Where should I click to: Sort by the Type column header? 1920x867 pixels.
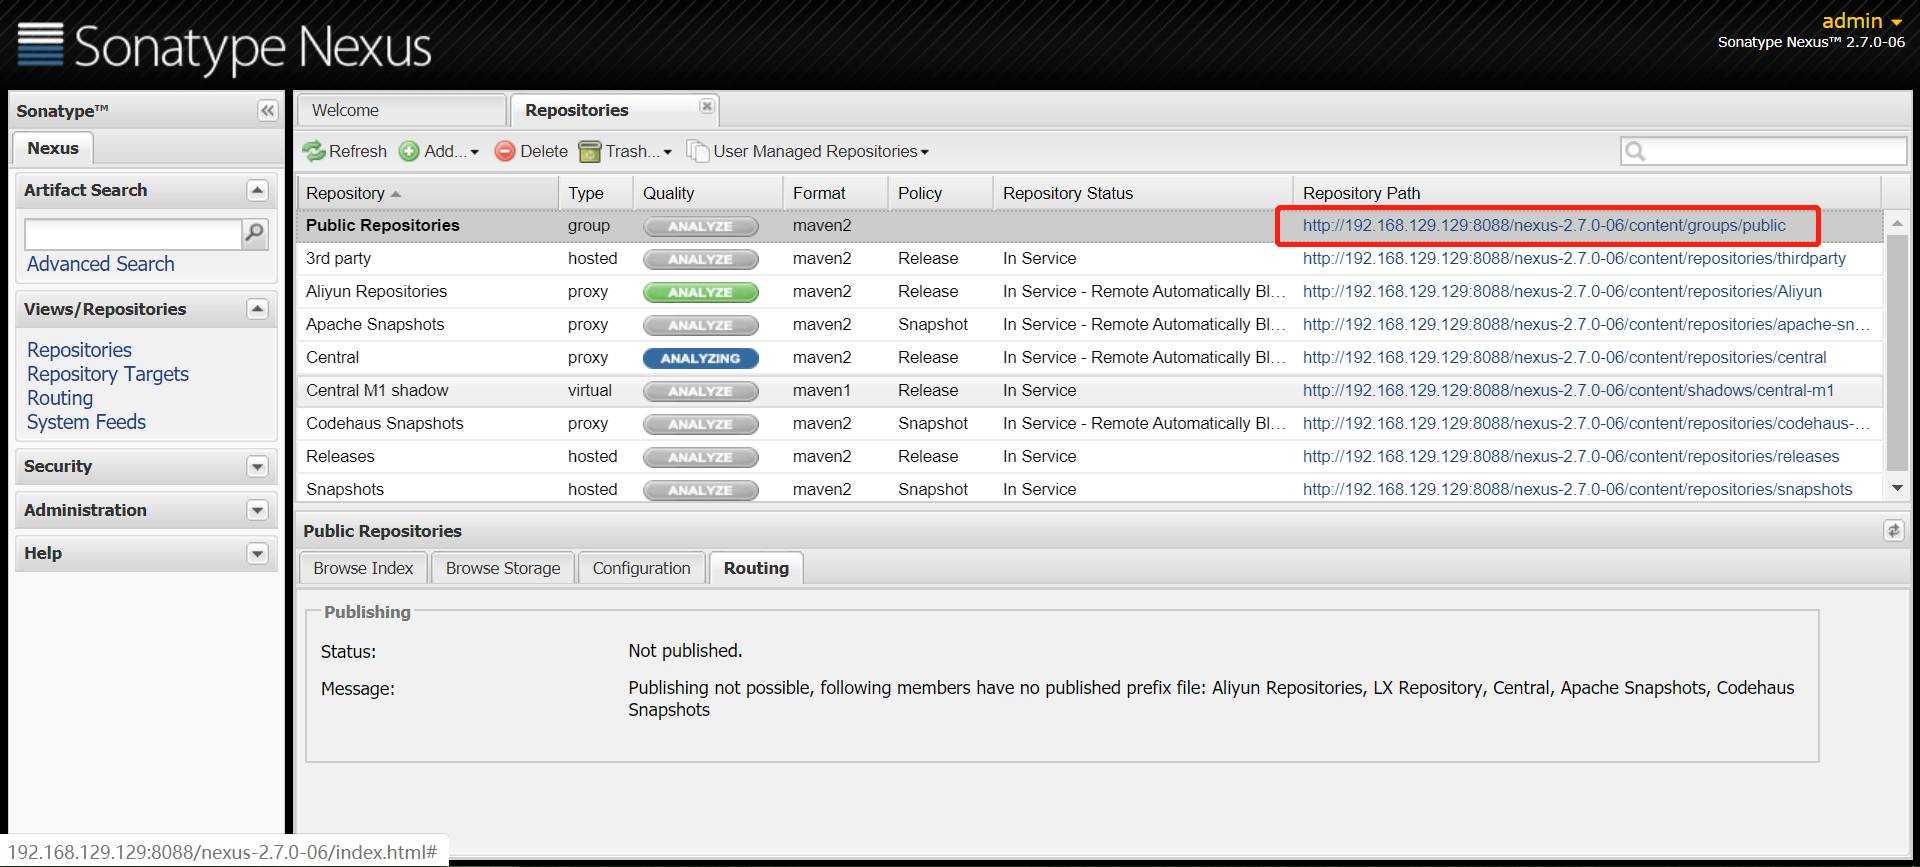(x=595, y=193)
